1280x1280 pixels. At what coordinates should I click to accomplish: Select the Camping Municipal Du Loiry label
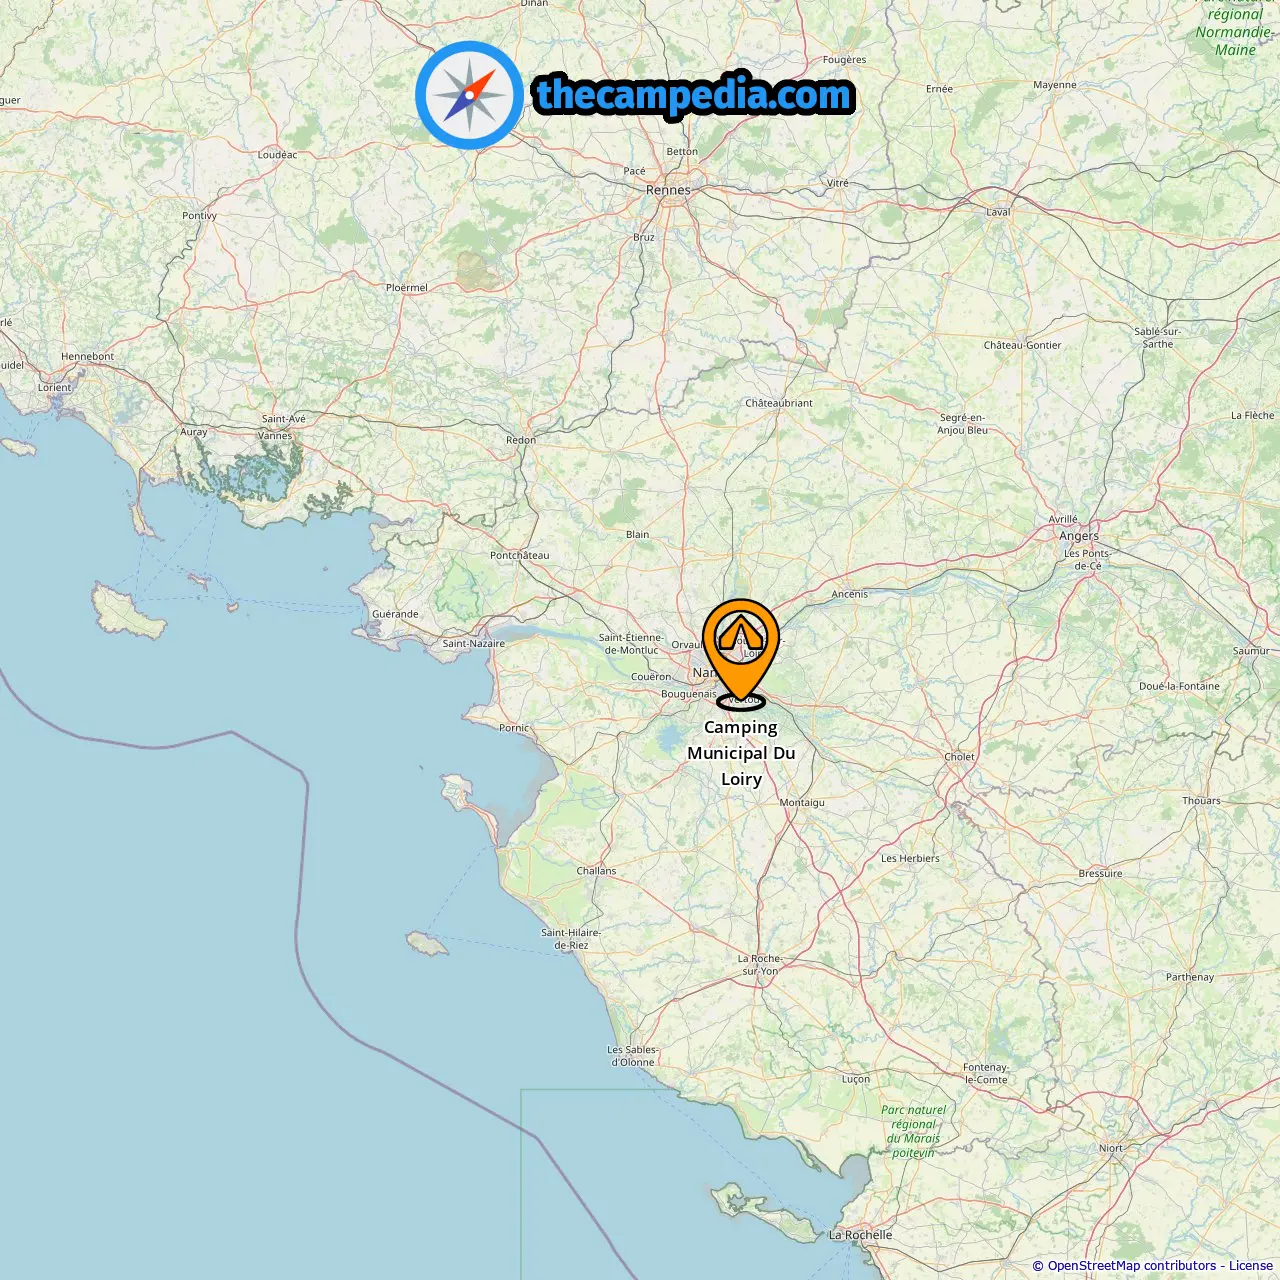pos(741,753)
